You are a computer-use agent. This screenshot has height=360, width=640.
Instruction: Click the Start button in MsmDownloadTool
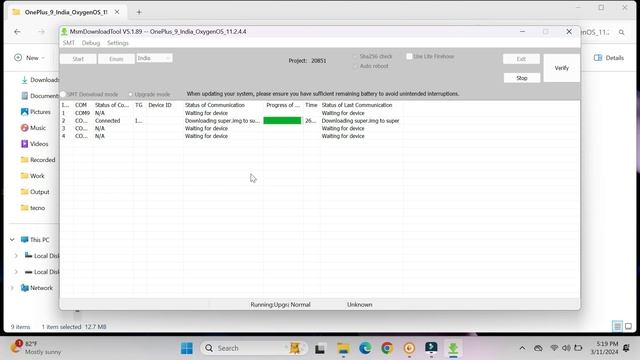click(x=78, y=59)
